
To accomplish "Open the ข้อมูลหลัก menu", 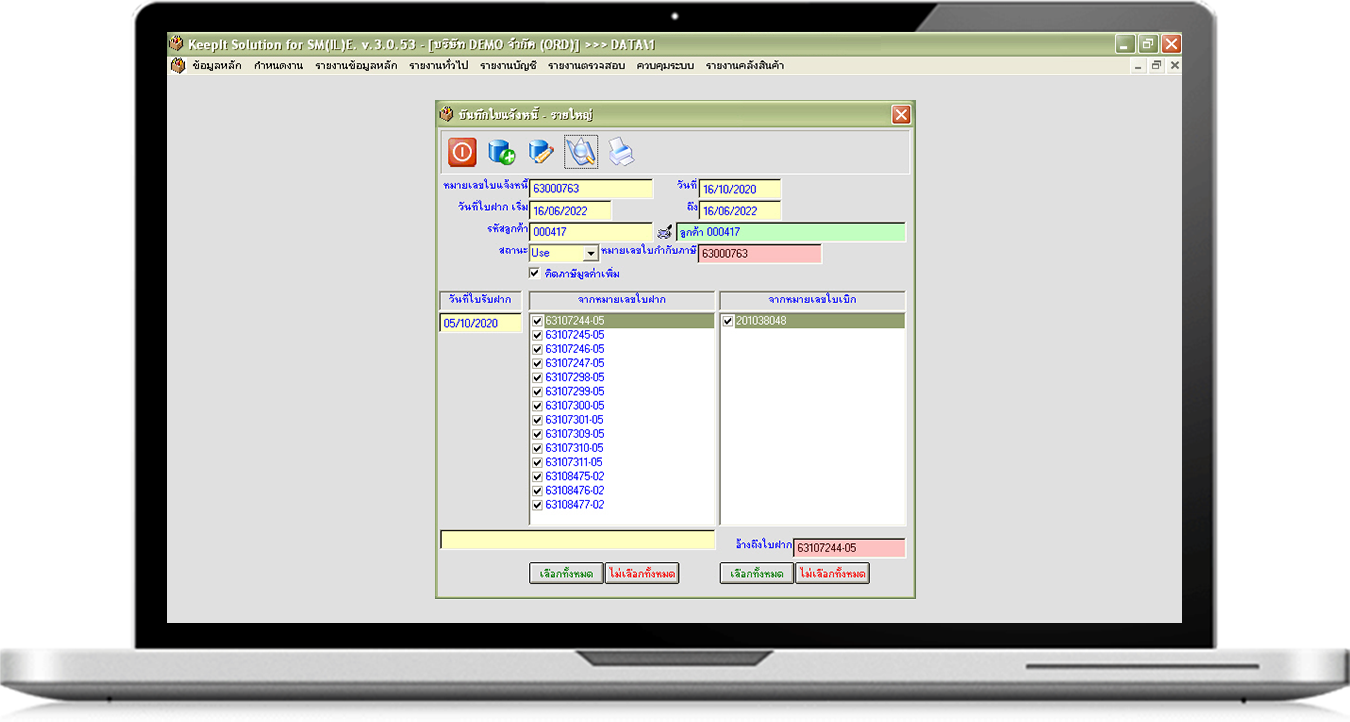I will [217, 66].
